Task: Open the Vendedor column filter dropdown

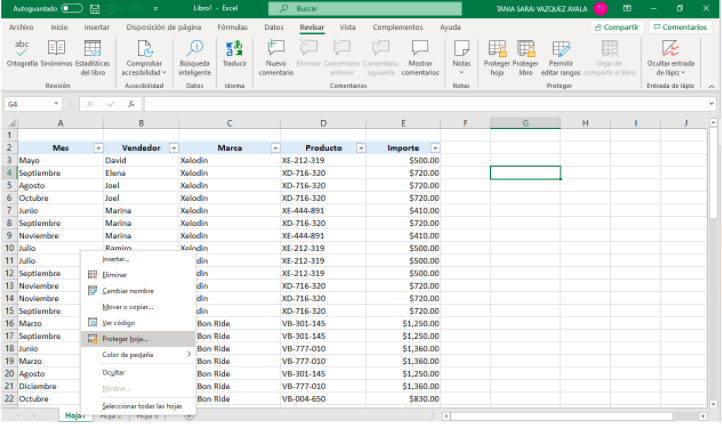Action: [x=174, y=148]
